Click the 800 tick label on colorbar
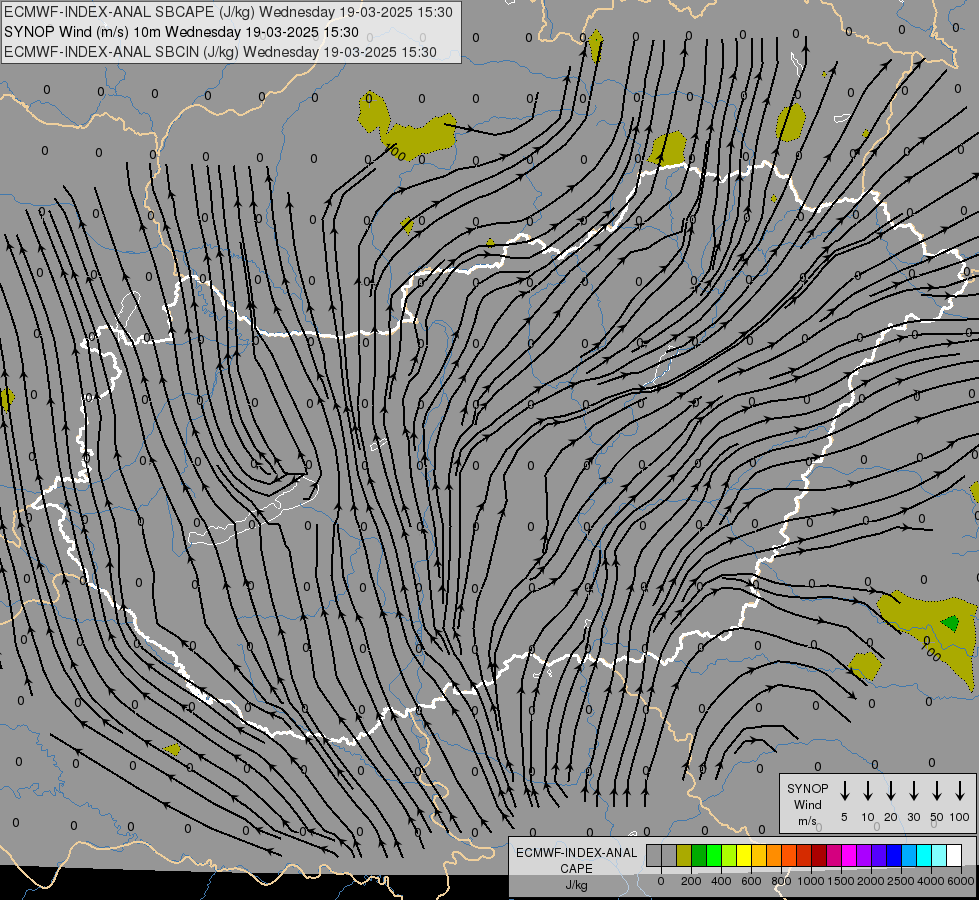Viewport: 979px width, 900px height. click(x=781, y=881)
